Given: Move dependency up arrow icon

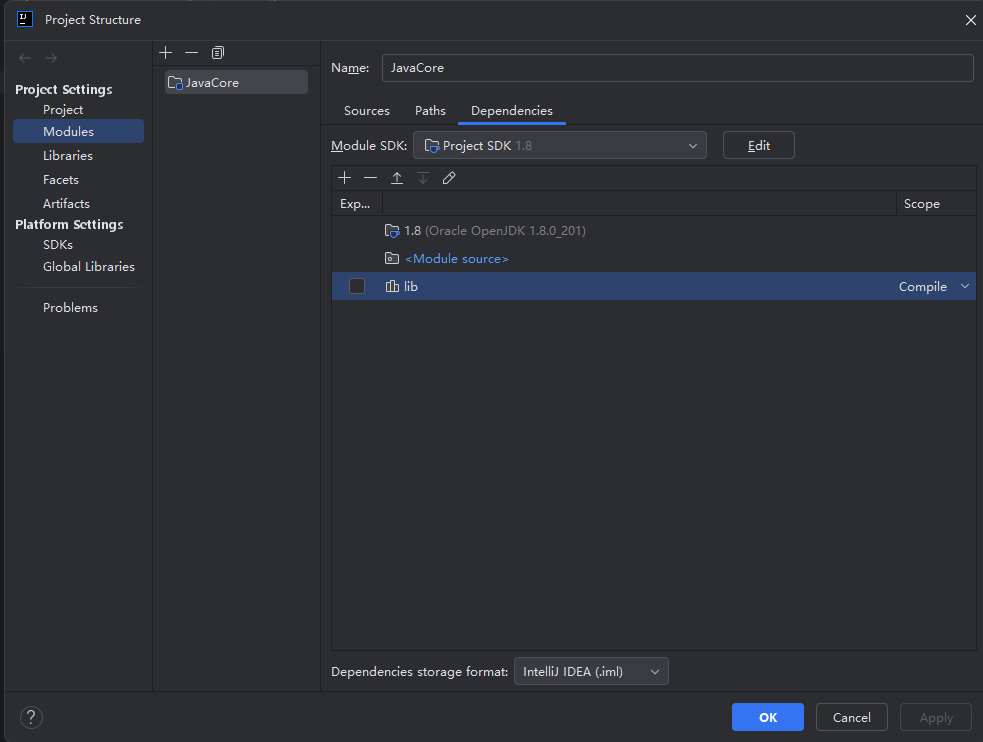Looking at the screenshot, I should (x=397, y=178).
